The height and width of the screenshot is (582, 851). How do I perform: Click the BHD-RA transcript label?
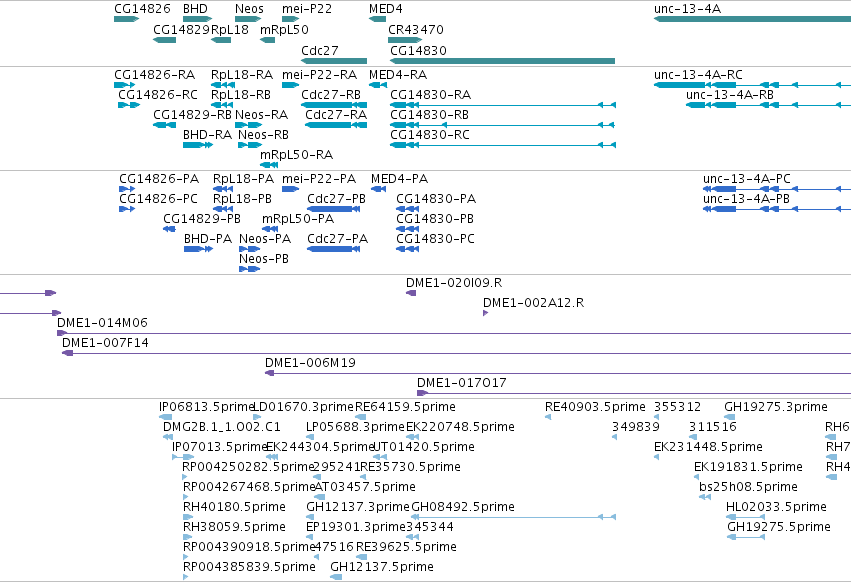click(x=207, y=135)
